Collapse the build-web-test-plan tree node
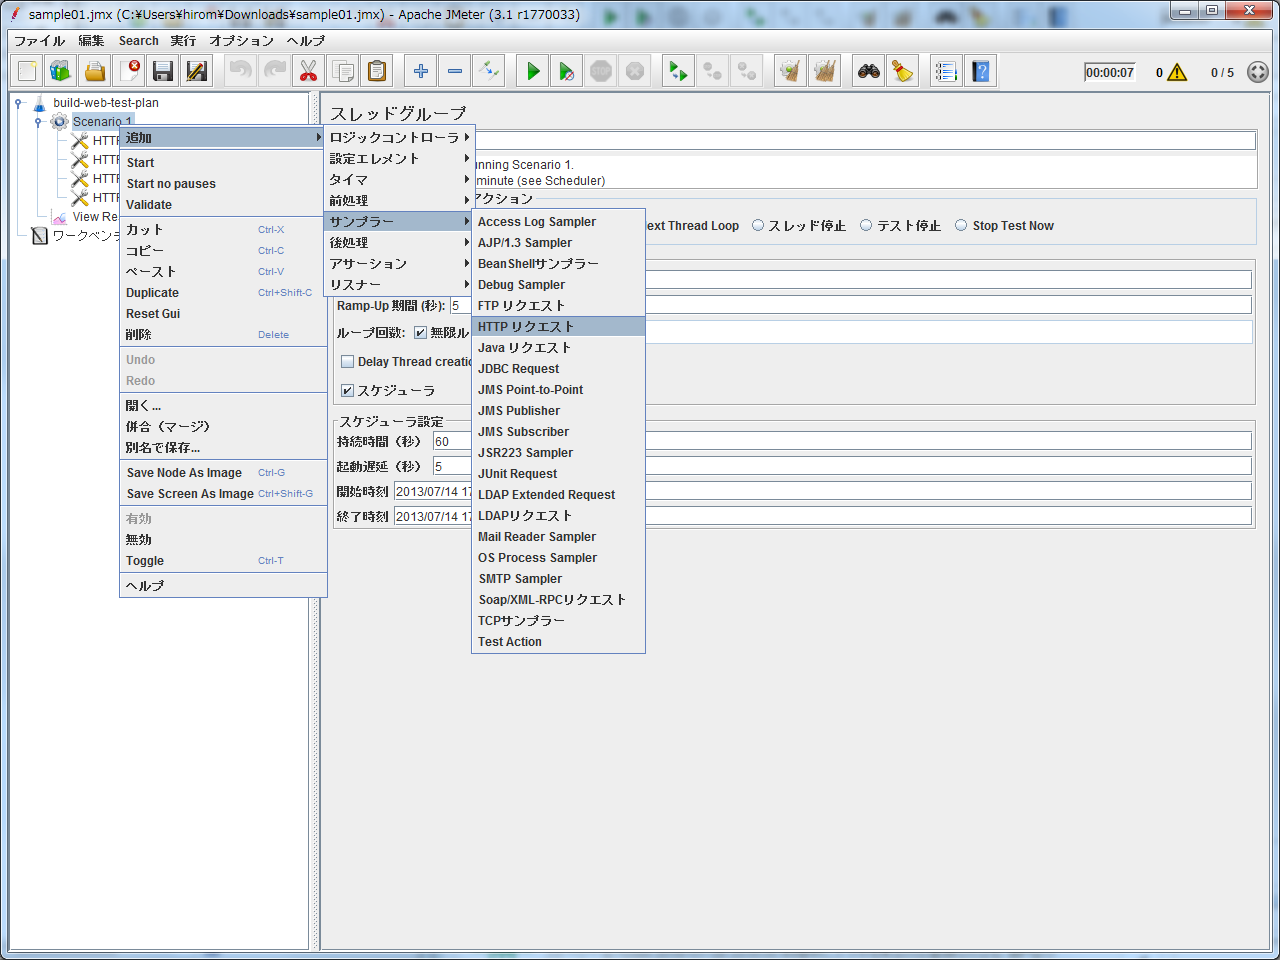Viewport: 1280px width, 960px height. (18, 102)
